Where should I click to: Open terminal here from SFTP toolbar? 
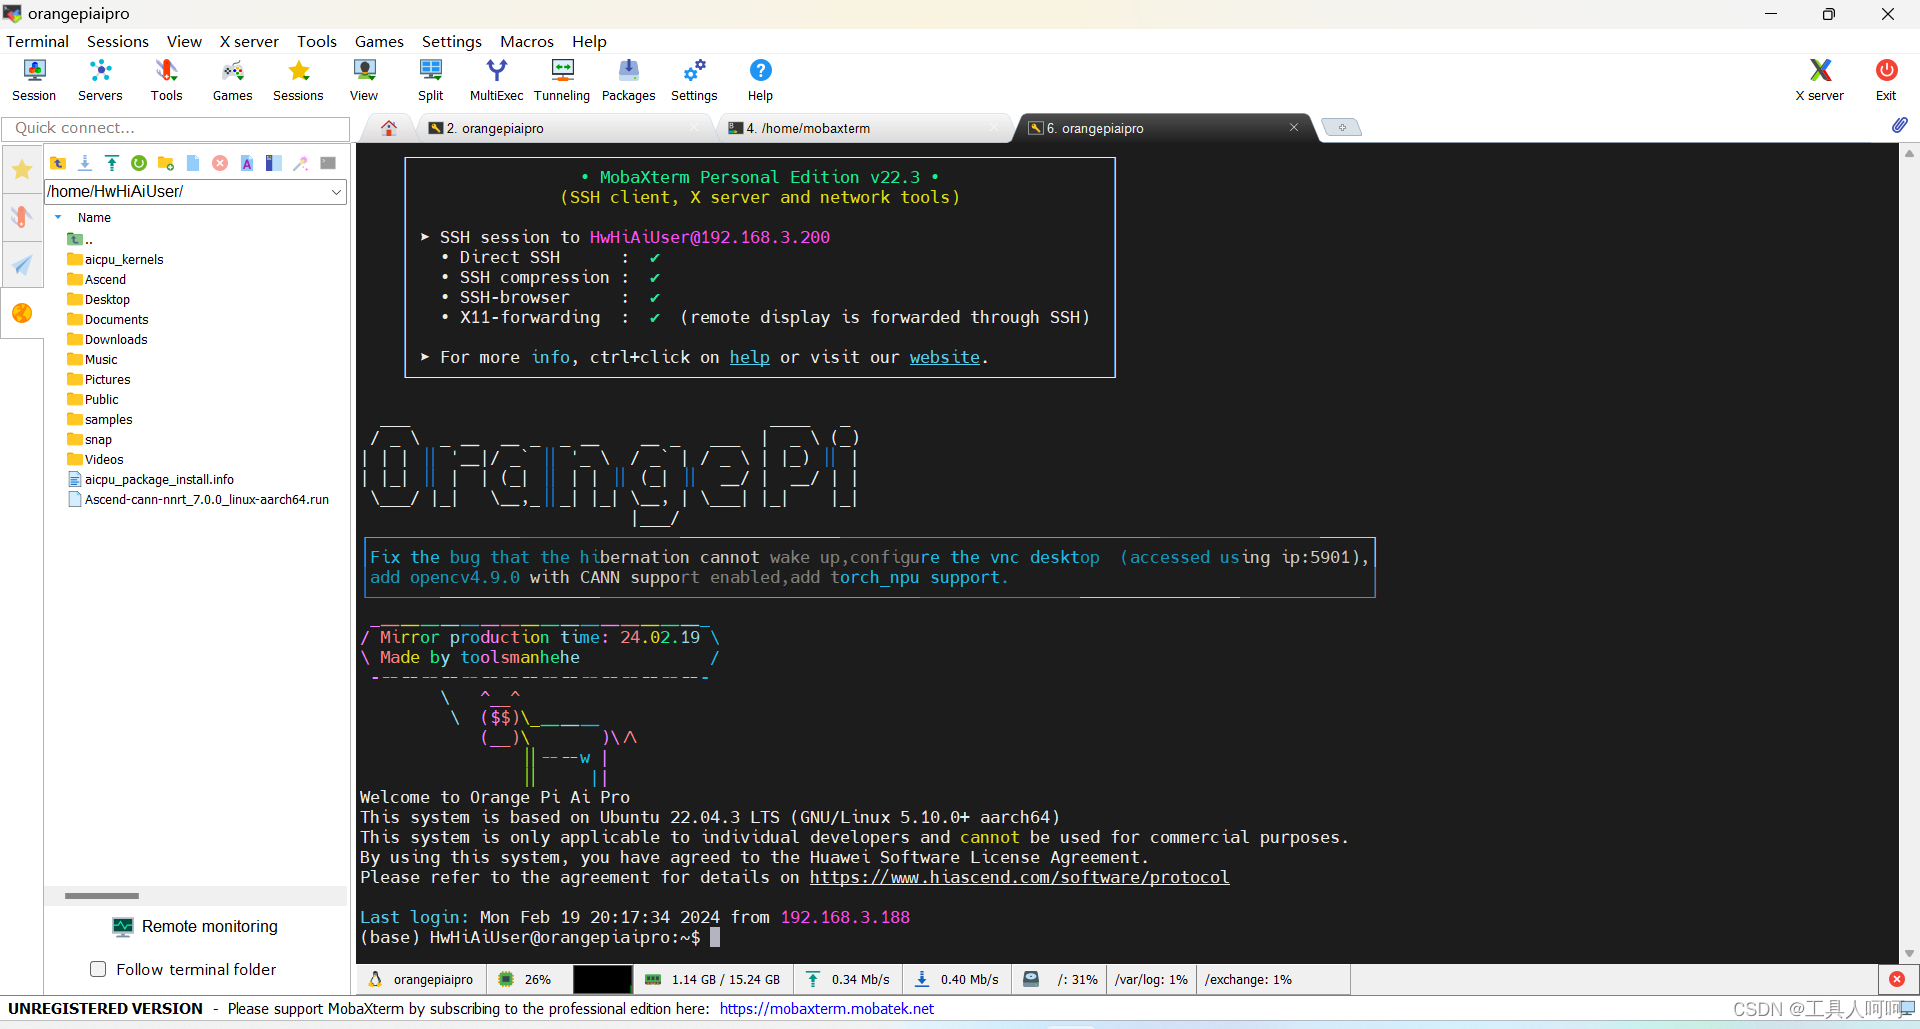tap(328, 163)
